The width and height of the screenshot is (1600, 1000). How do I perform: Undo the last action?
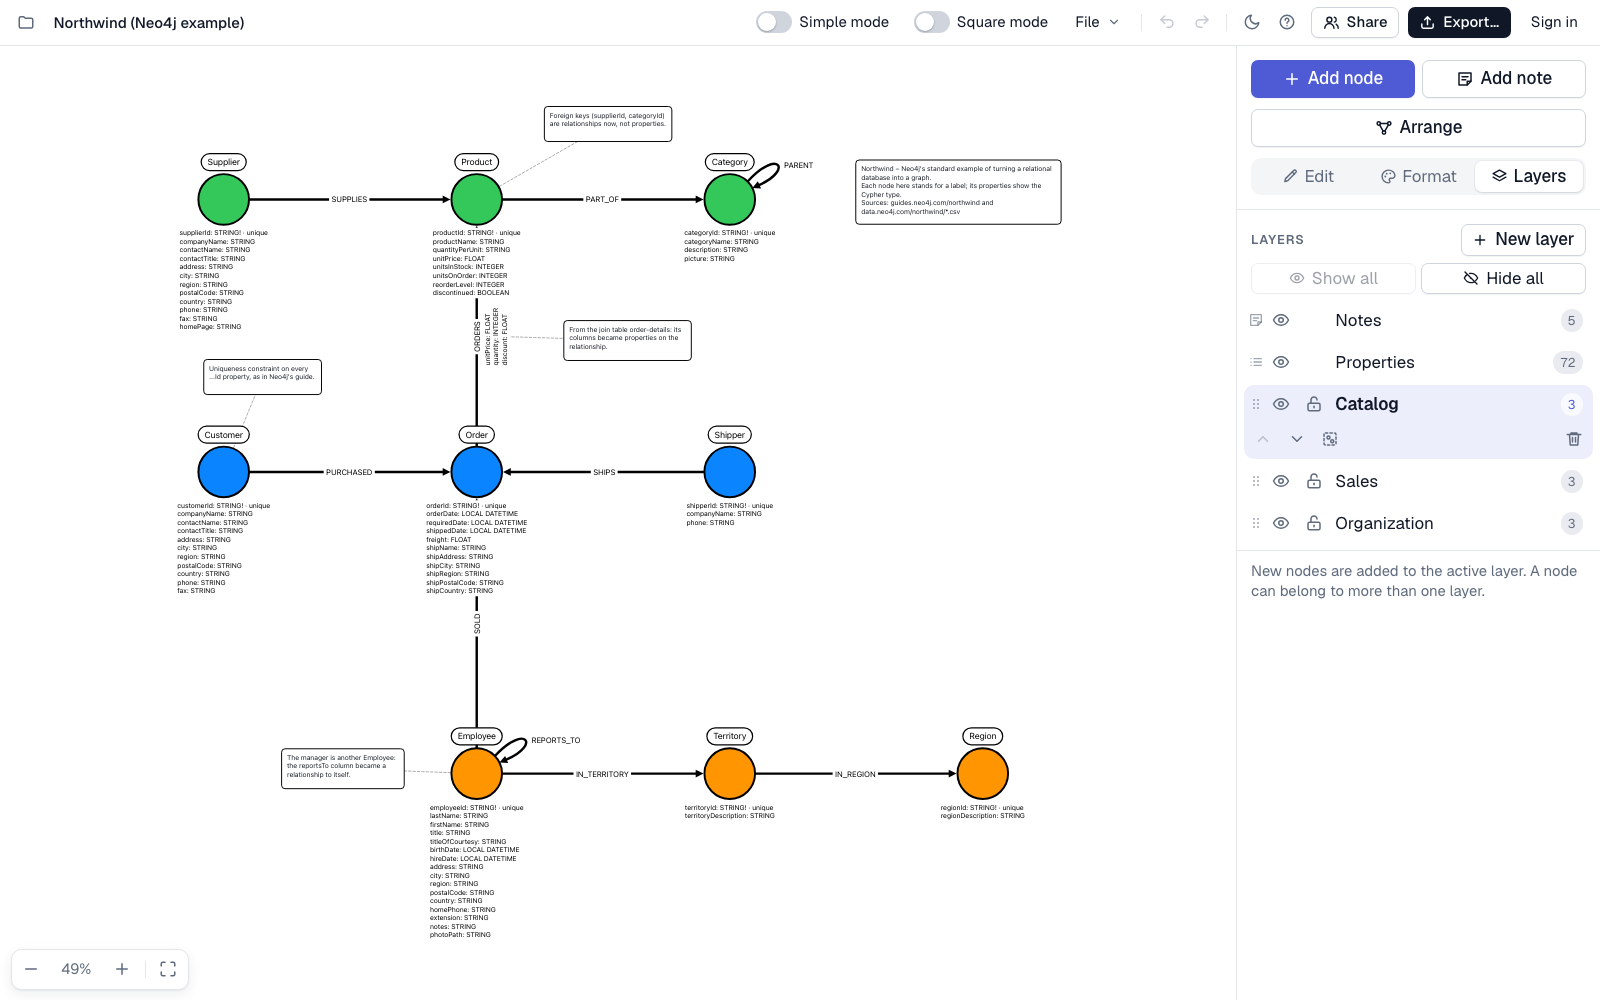click(1167, 22)
